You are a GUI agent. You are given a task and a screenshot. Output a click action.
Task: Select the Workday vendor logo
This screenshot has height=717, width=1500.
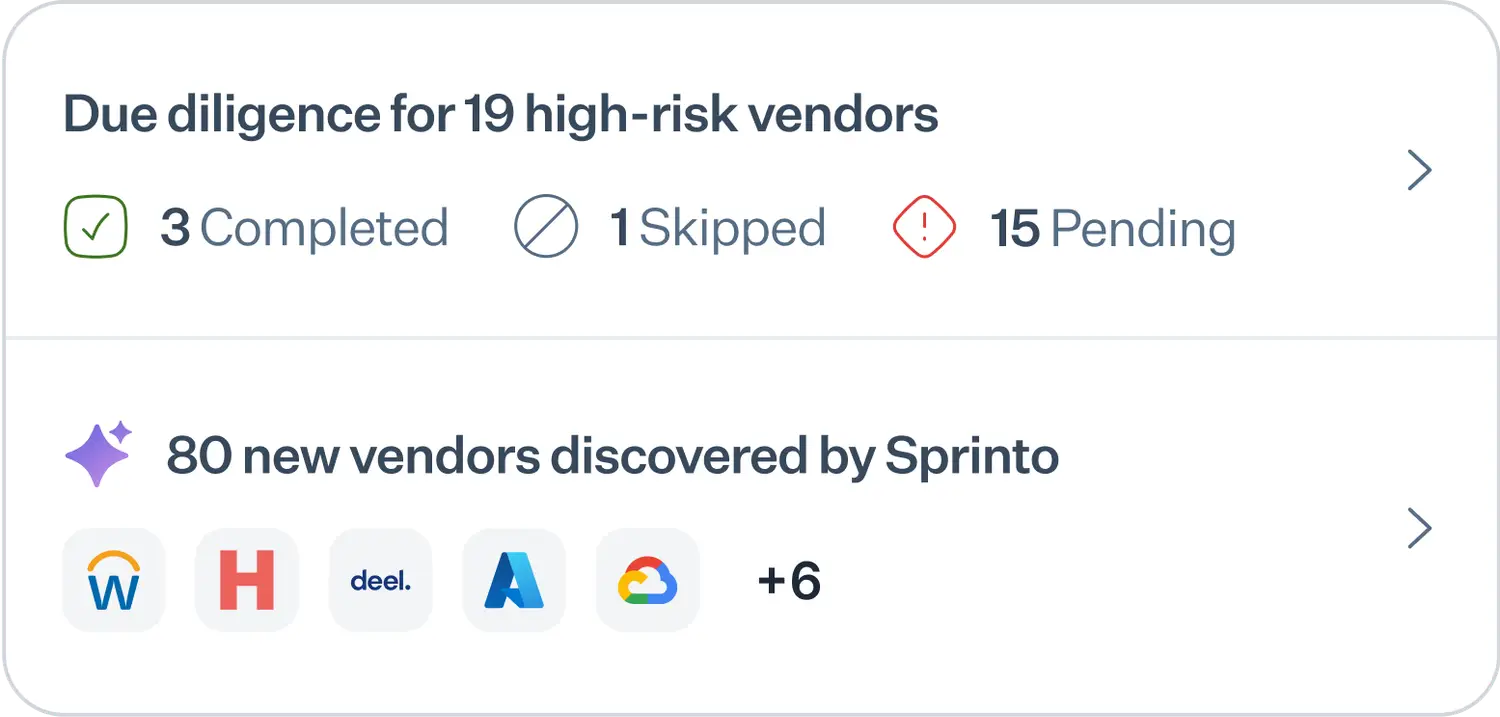coord(113,580)
